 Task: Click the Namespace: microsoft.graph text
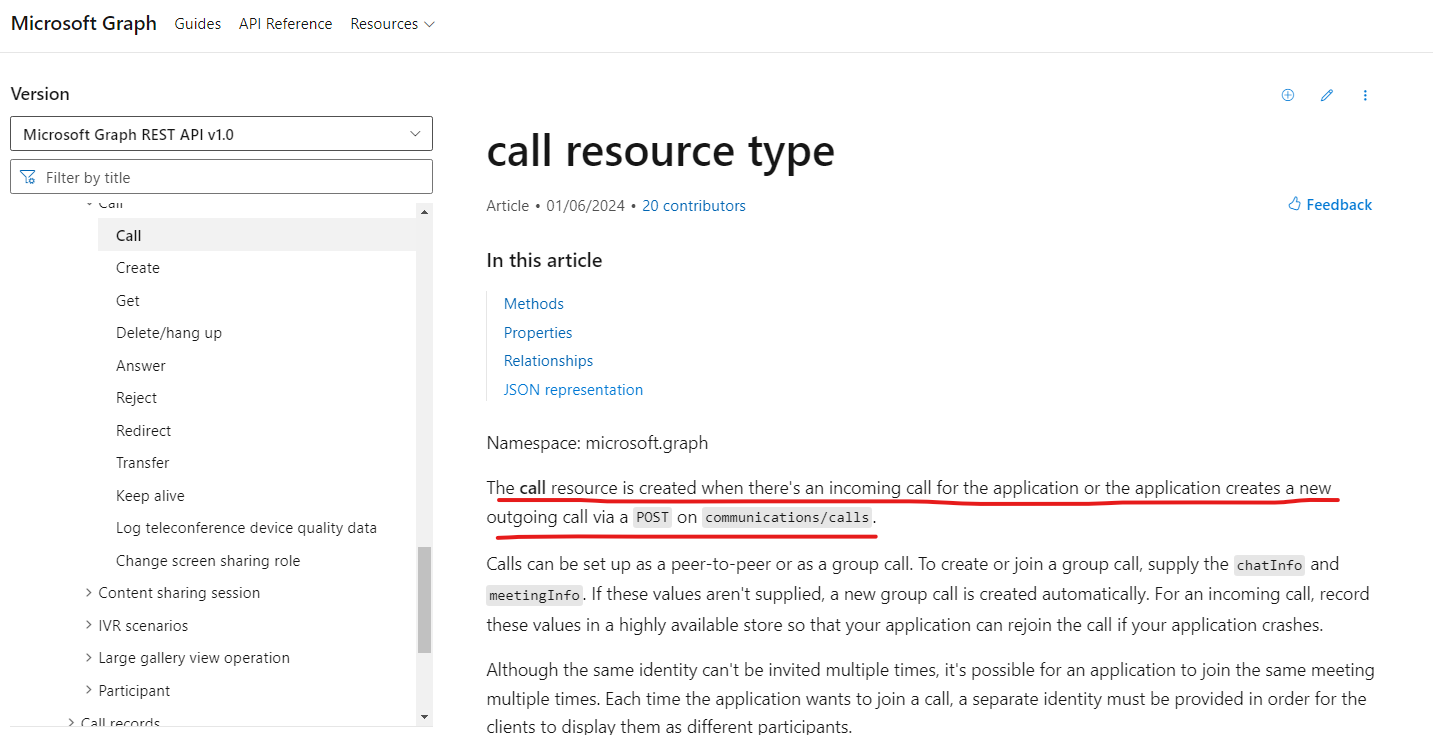[x=597, y=443]
